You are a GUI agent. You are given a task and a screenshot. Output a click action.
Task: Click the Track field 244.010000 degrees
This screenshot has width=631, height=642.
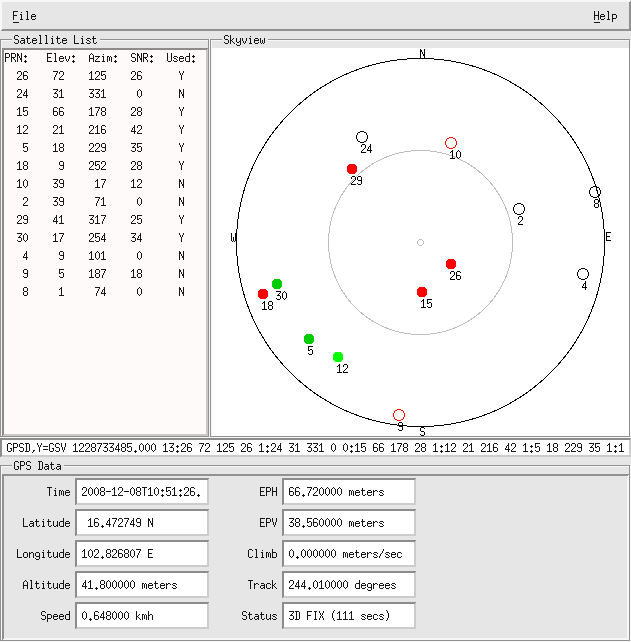point(349,585)
